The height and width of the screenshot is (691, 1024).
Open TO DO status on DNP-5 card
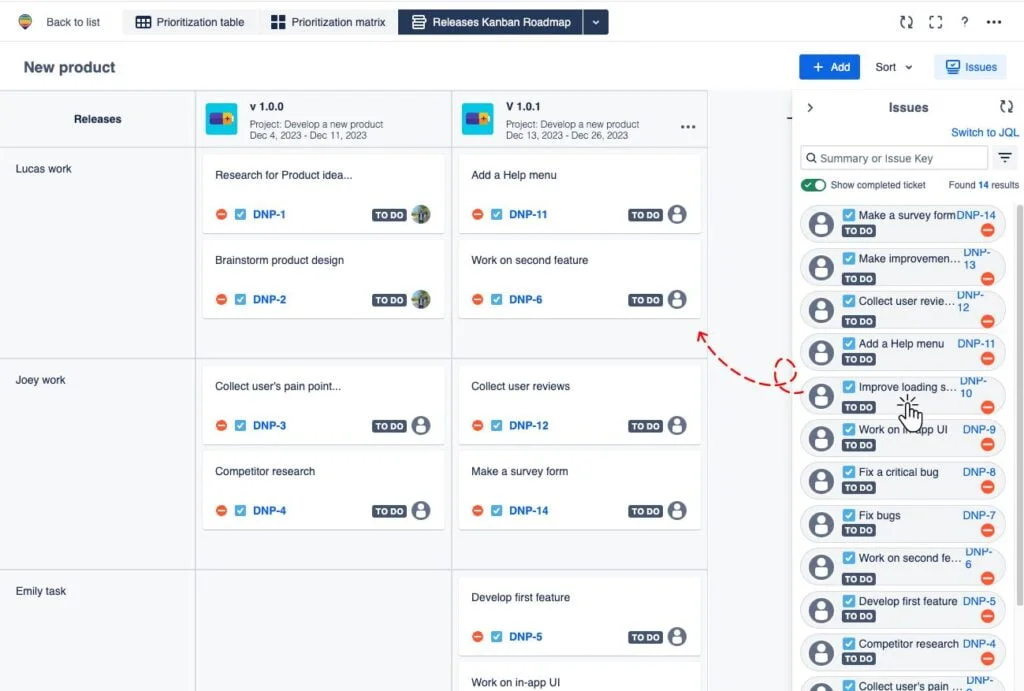(645, 637)
